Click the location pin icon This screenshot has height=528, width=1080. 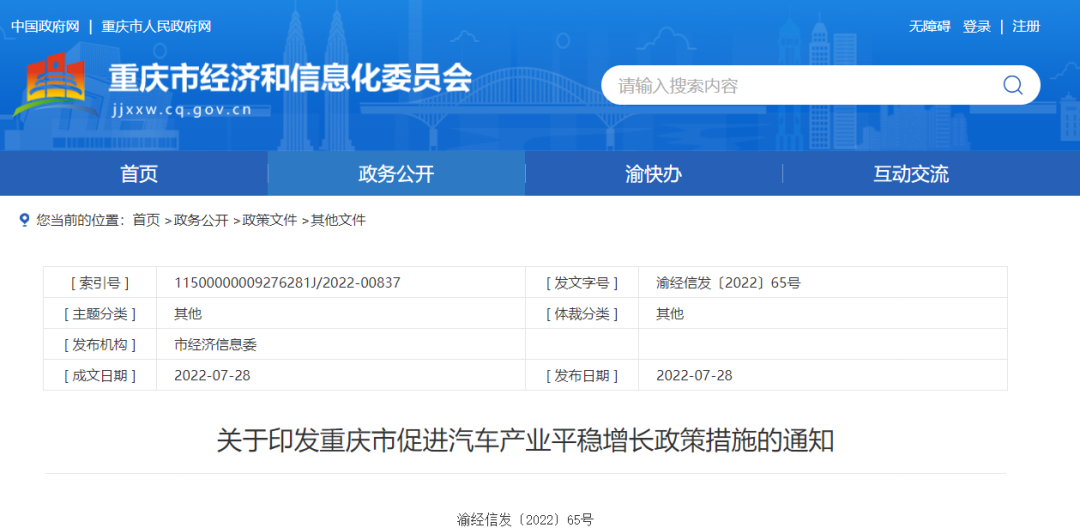[24, 220]
